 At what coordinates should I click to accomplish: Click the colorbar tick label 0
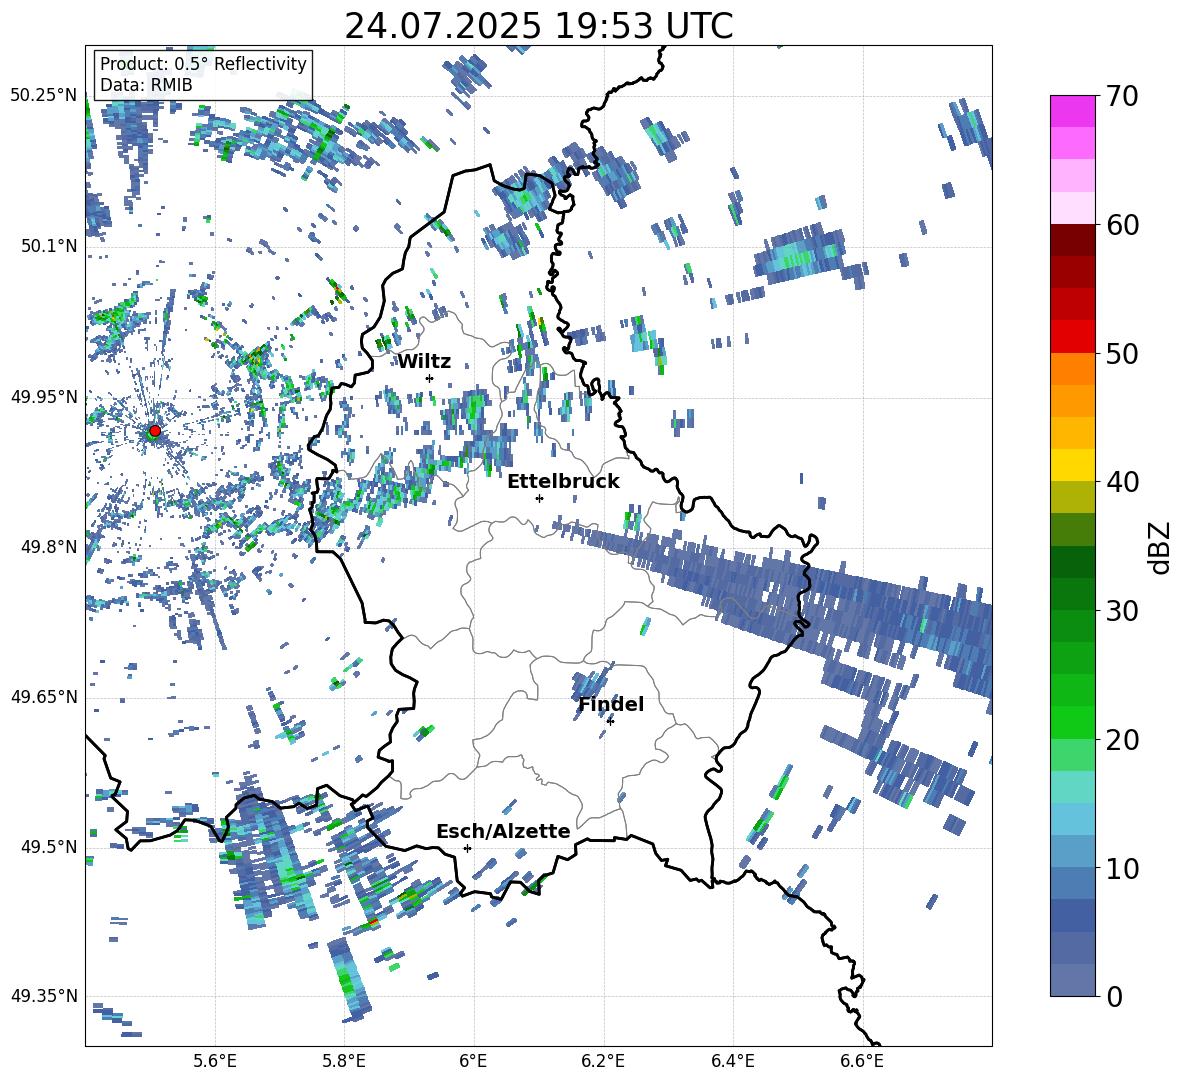point(1114,997)
